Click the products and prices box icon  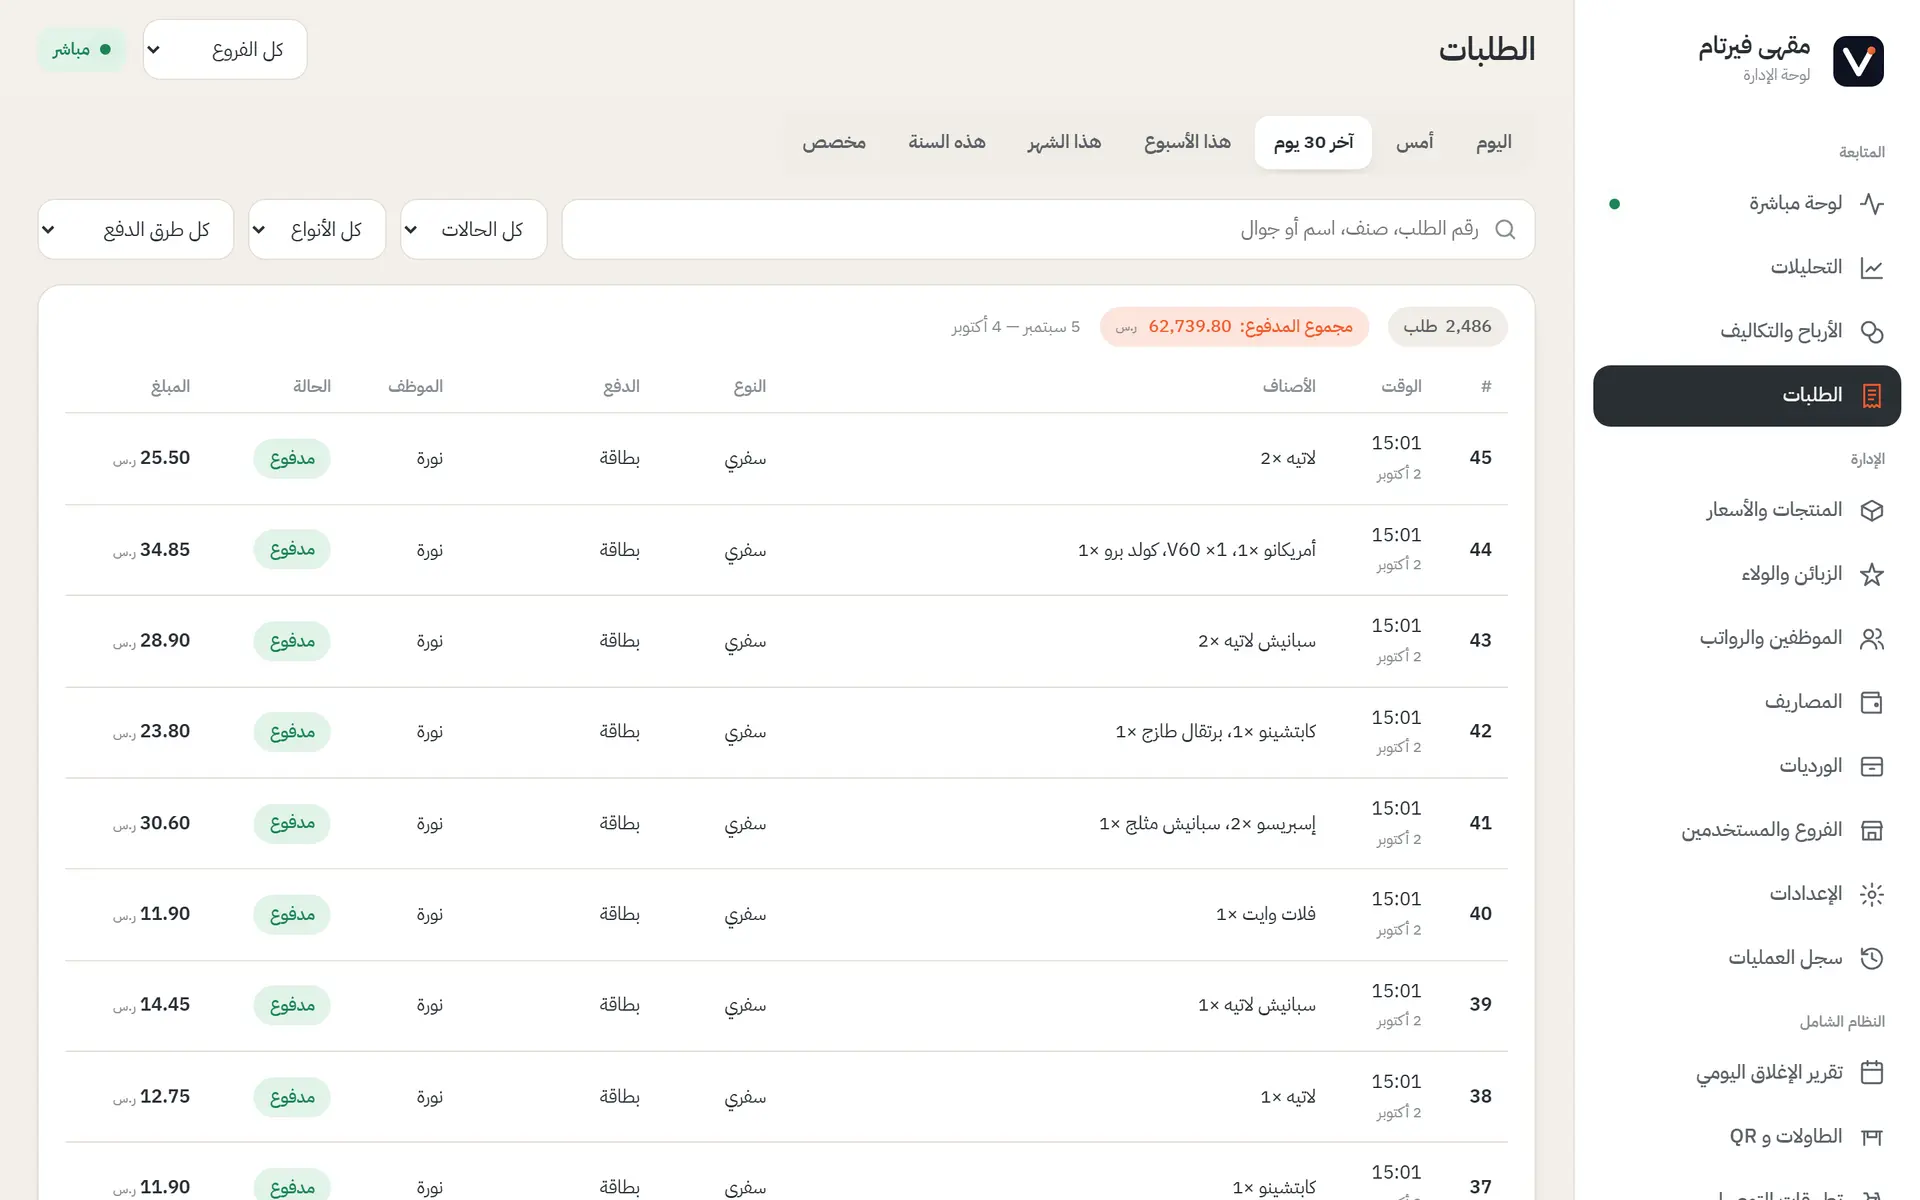[1871, 511]
